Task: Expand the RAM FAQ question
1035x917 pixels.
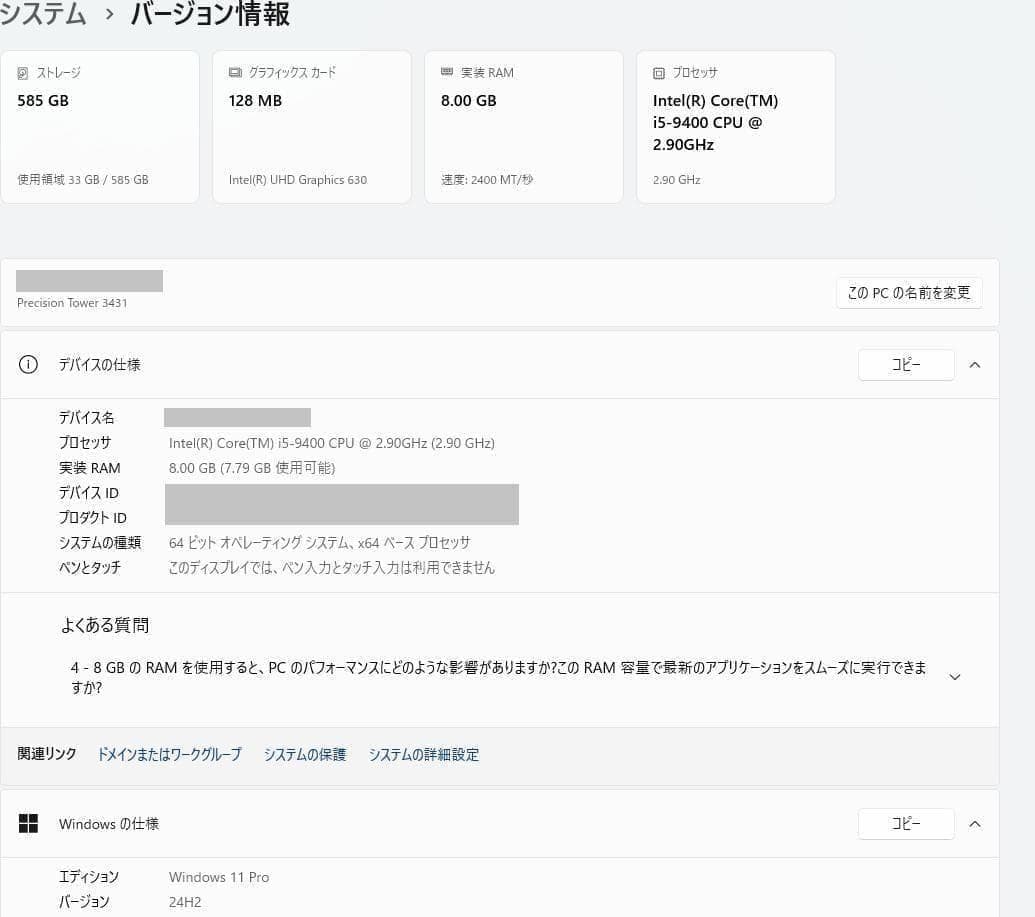Action: tap(955, 677)
